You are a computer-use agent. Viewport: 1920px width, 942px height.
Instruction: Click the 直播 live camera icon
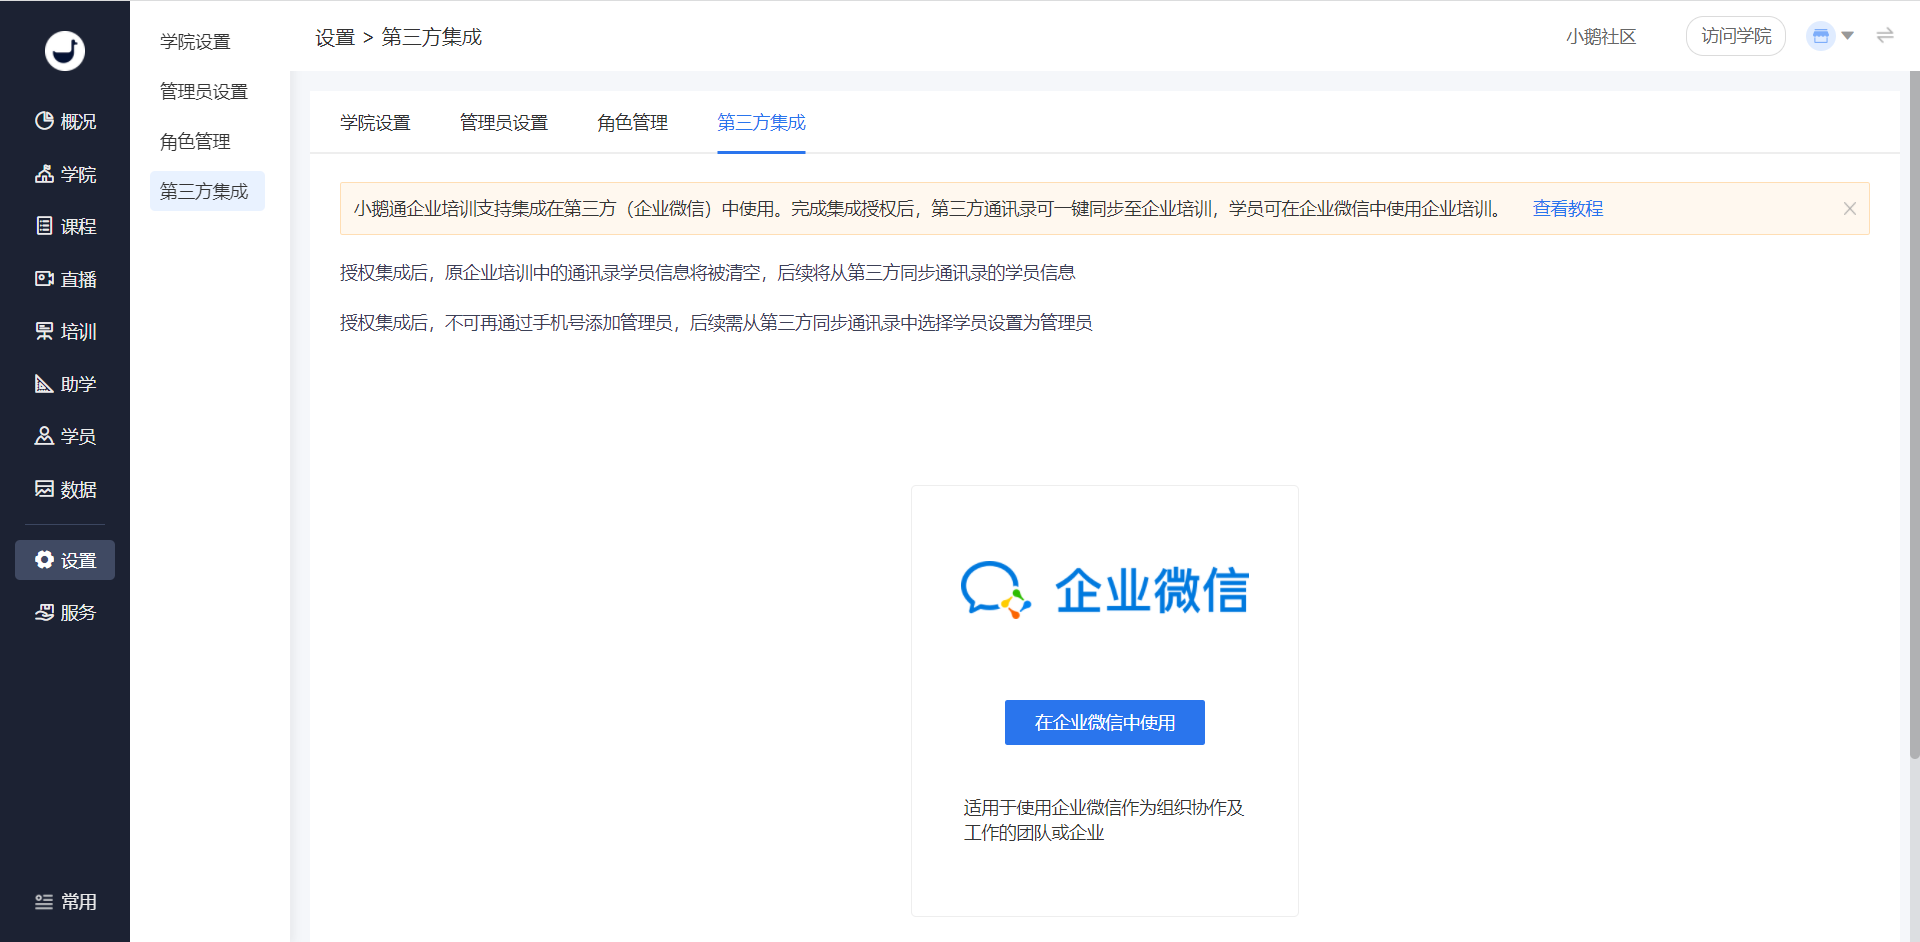pyautogui.click(x=44, y=279)
